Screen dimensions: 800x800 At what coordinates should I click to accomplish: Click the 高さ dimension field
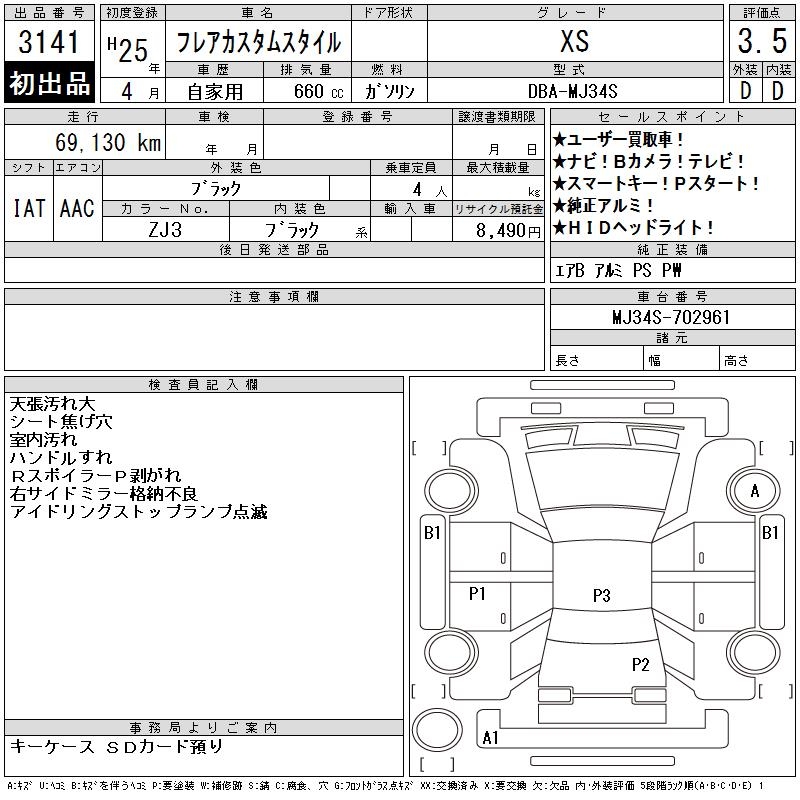757,360
